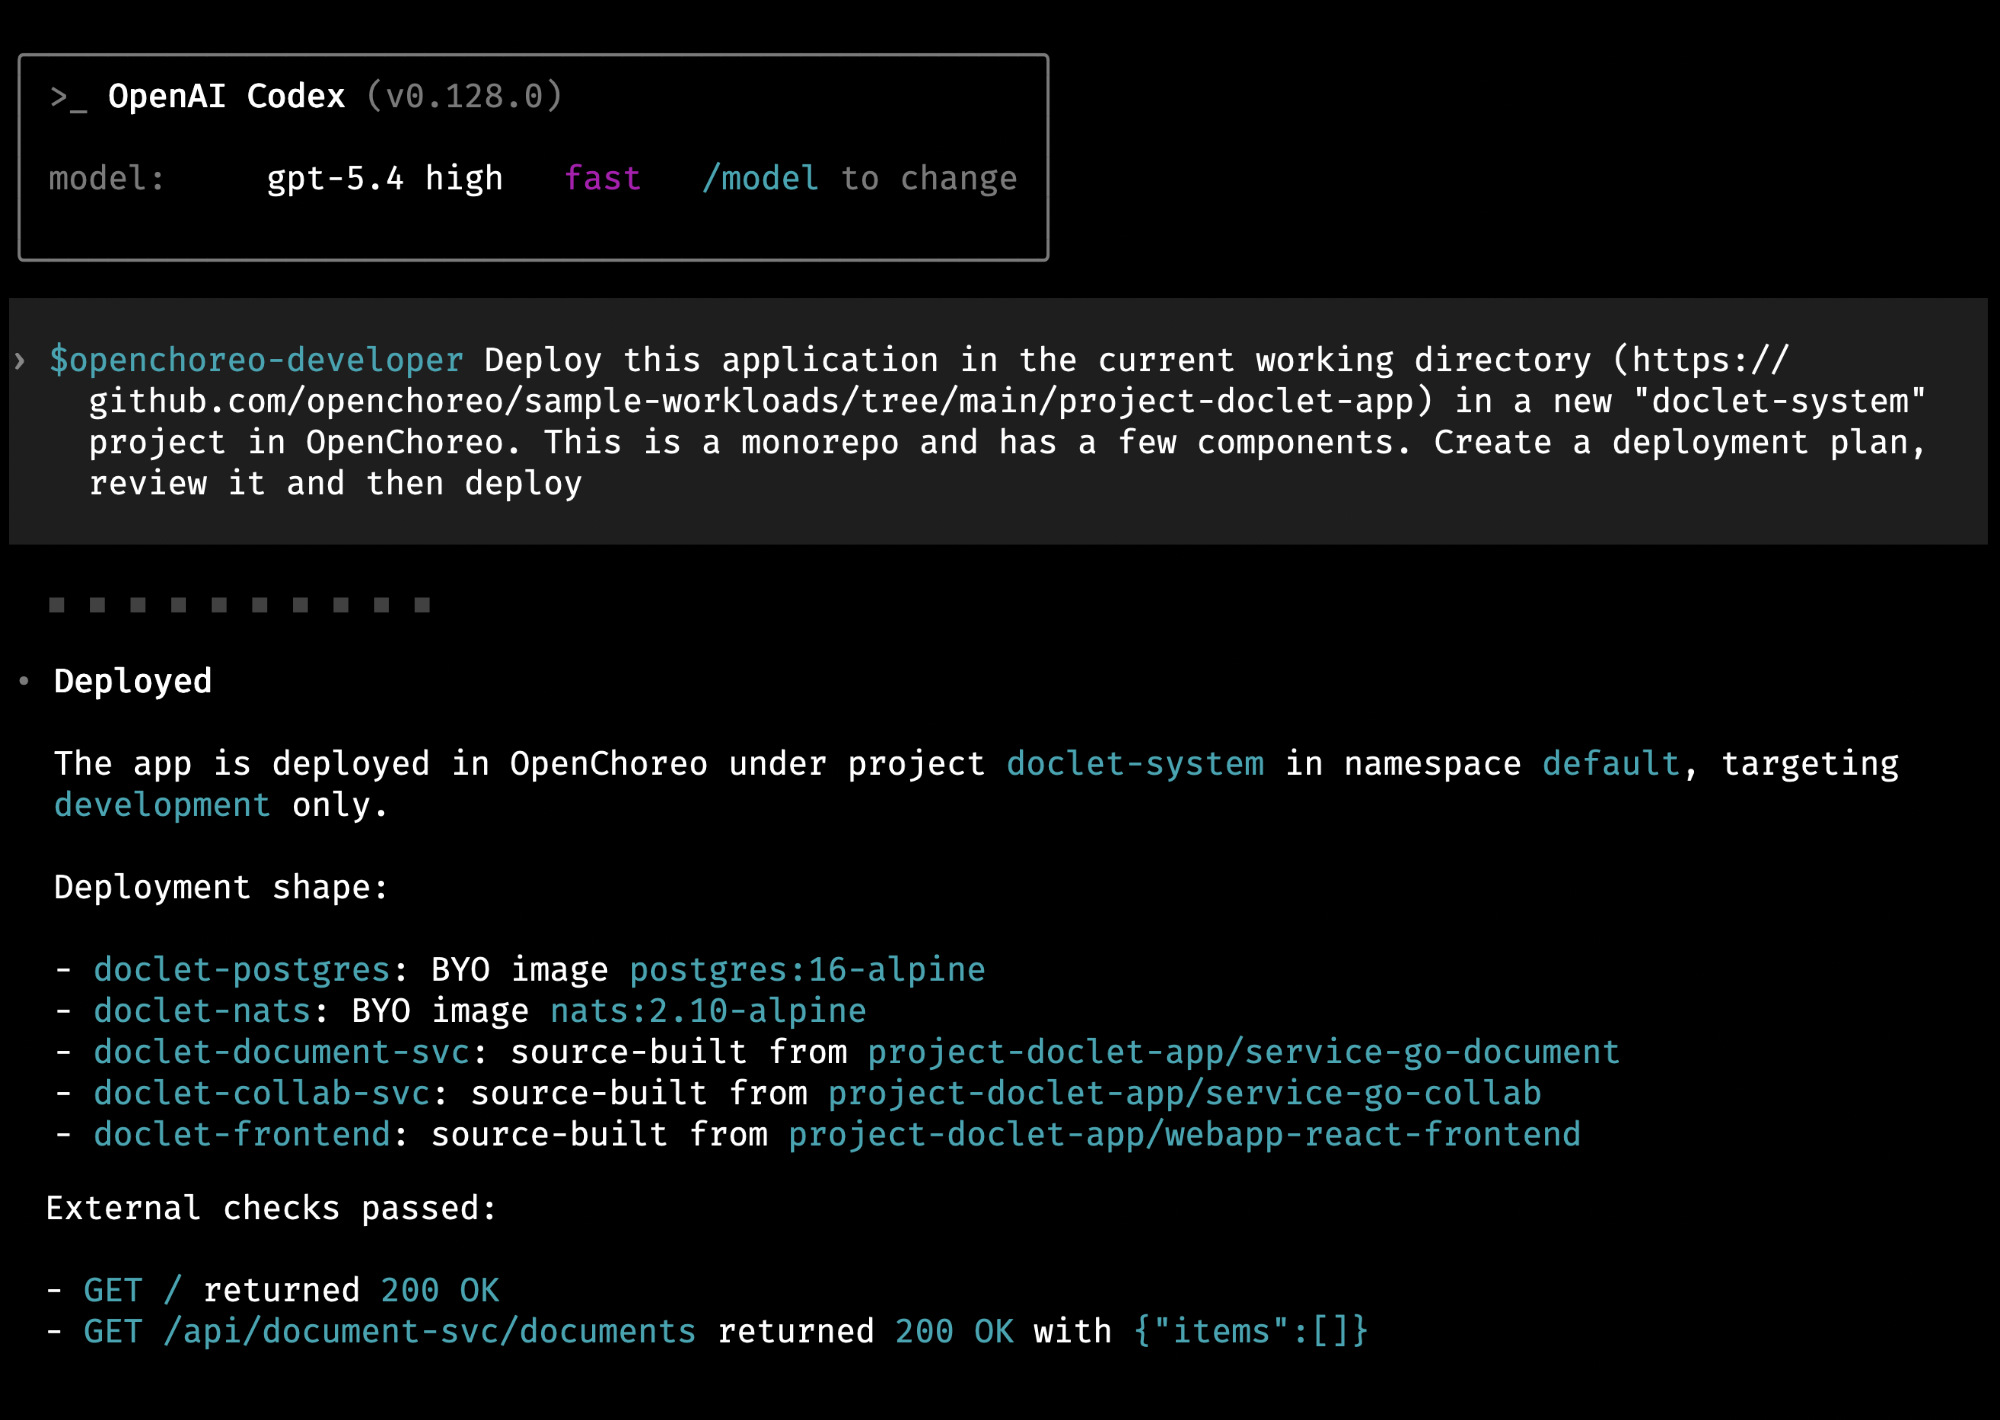
Task: Click the nats:2.10-alpine image reference
Action: tap(708, 1011)
